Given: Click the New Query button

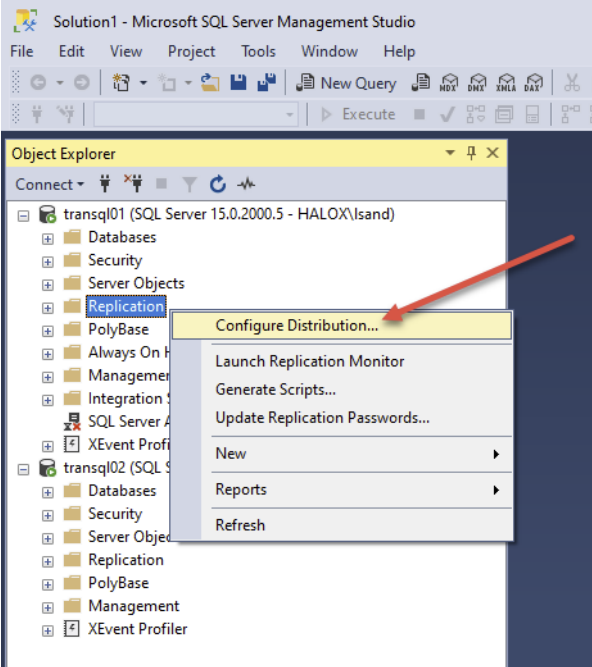Looking at the screenshot, I should 346,83.
